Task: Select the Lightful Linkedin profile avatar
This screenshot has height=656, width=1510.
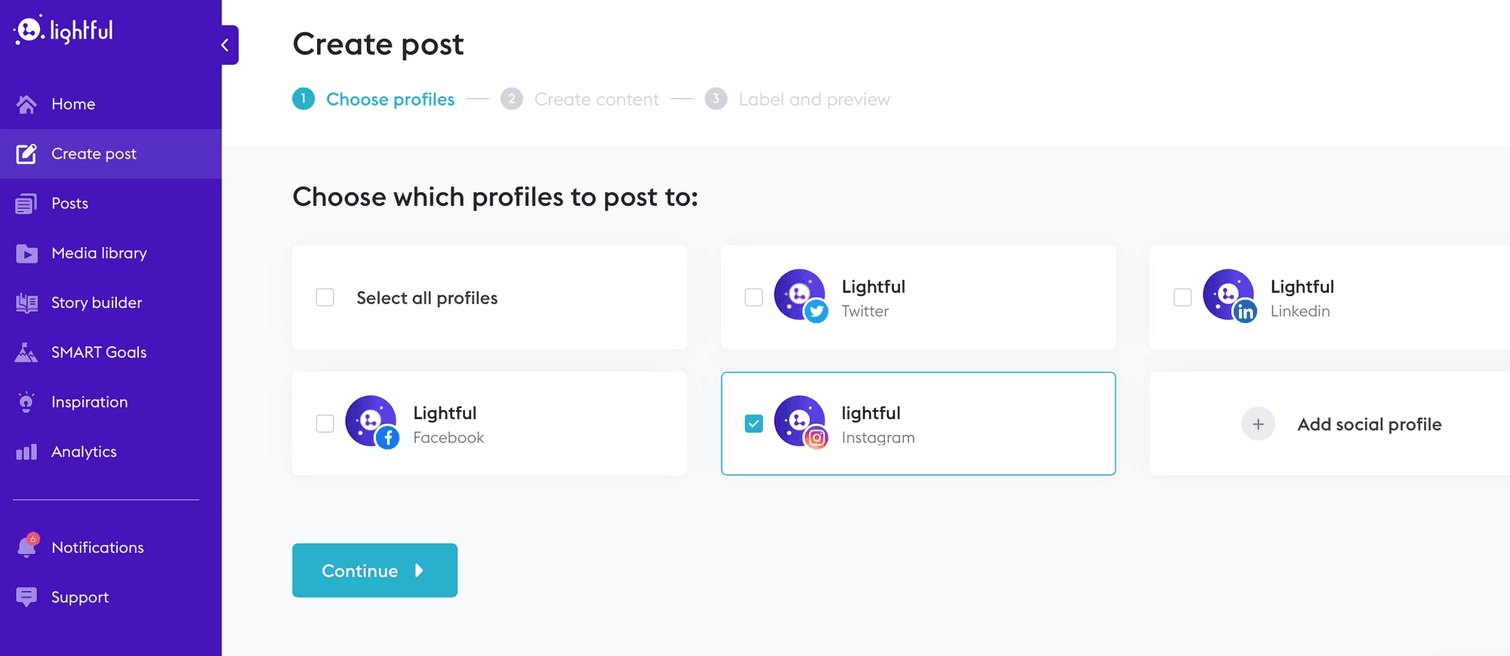Action: (x=1228, y=295)
